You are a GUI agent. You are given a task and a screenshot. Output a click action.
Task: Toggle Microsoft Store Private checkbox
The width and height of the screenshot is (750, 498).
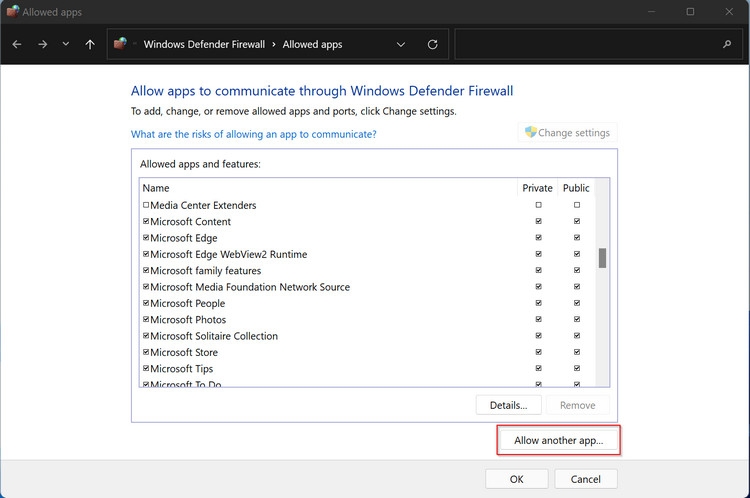click(x=539, y=352)
